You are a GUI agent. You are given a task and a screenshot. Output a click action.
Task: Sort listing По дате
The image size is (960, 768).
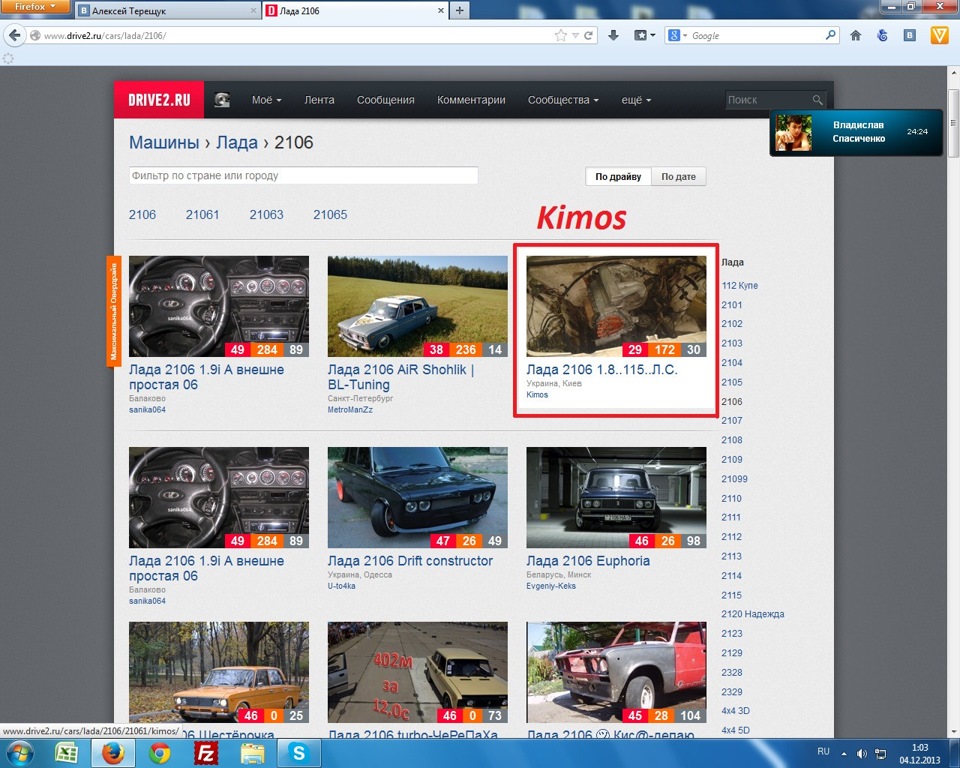click(x=678, y=176)
